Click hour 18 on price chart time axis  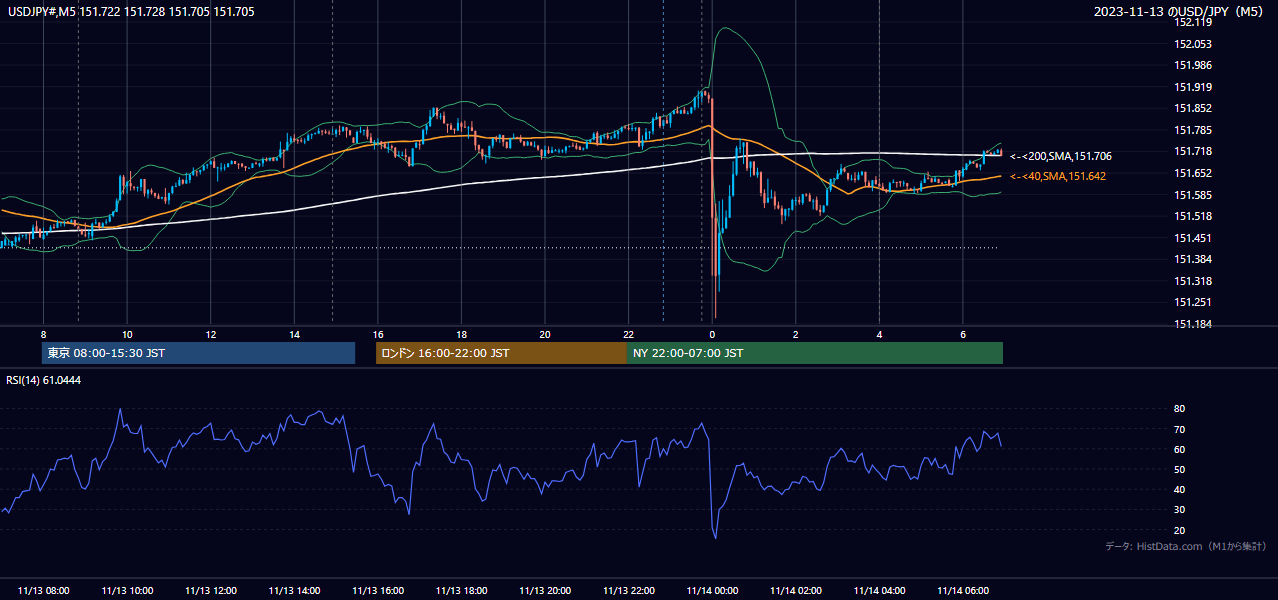pos(461,334)
